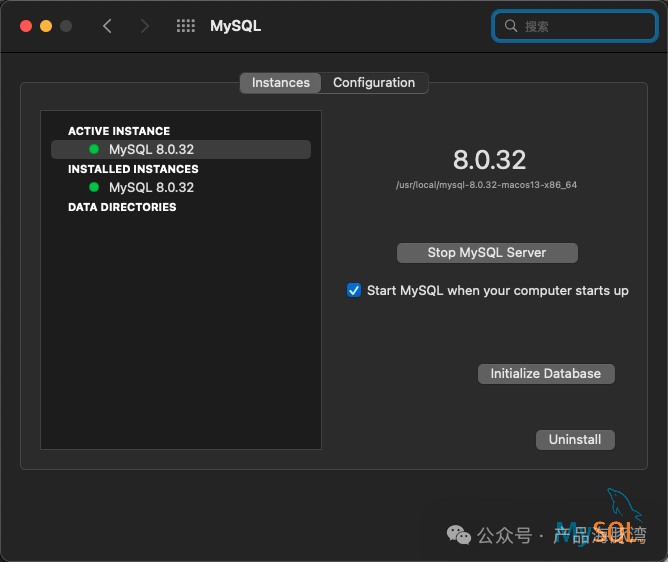Click the INSTALLED INSTANCES heading
This screenshot has width=668, height=562.
pyautogui.click(x=133, y=169)
